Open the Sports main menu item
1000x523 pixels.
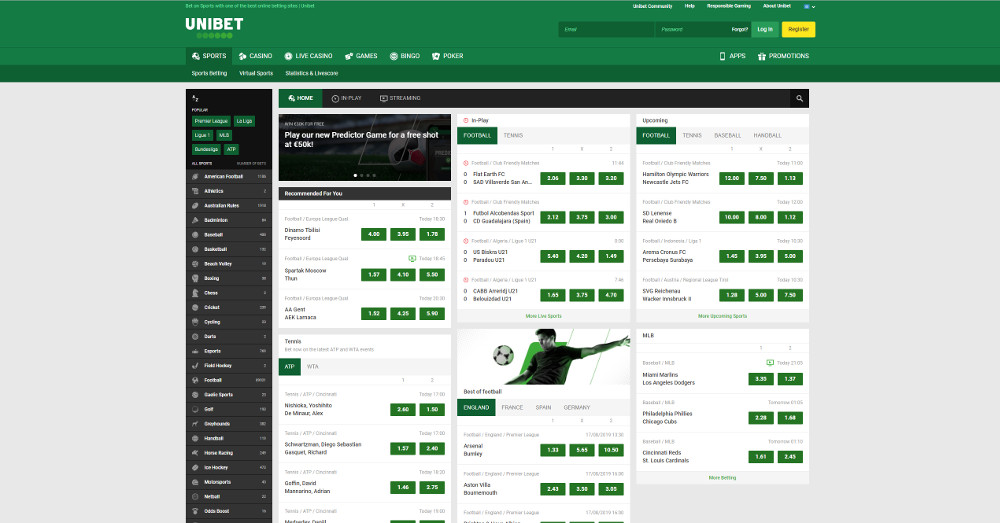point(209,56)
